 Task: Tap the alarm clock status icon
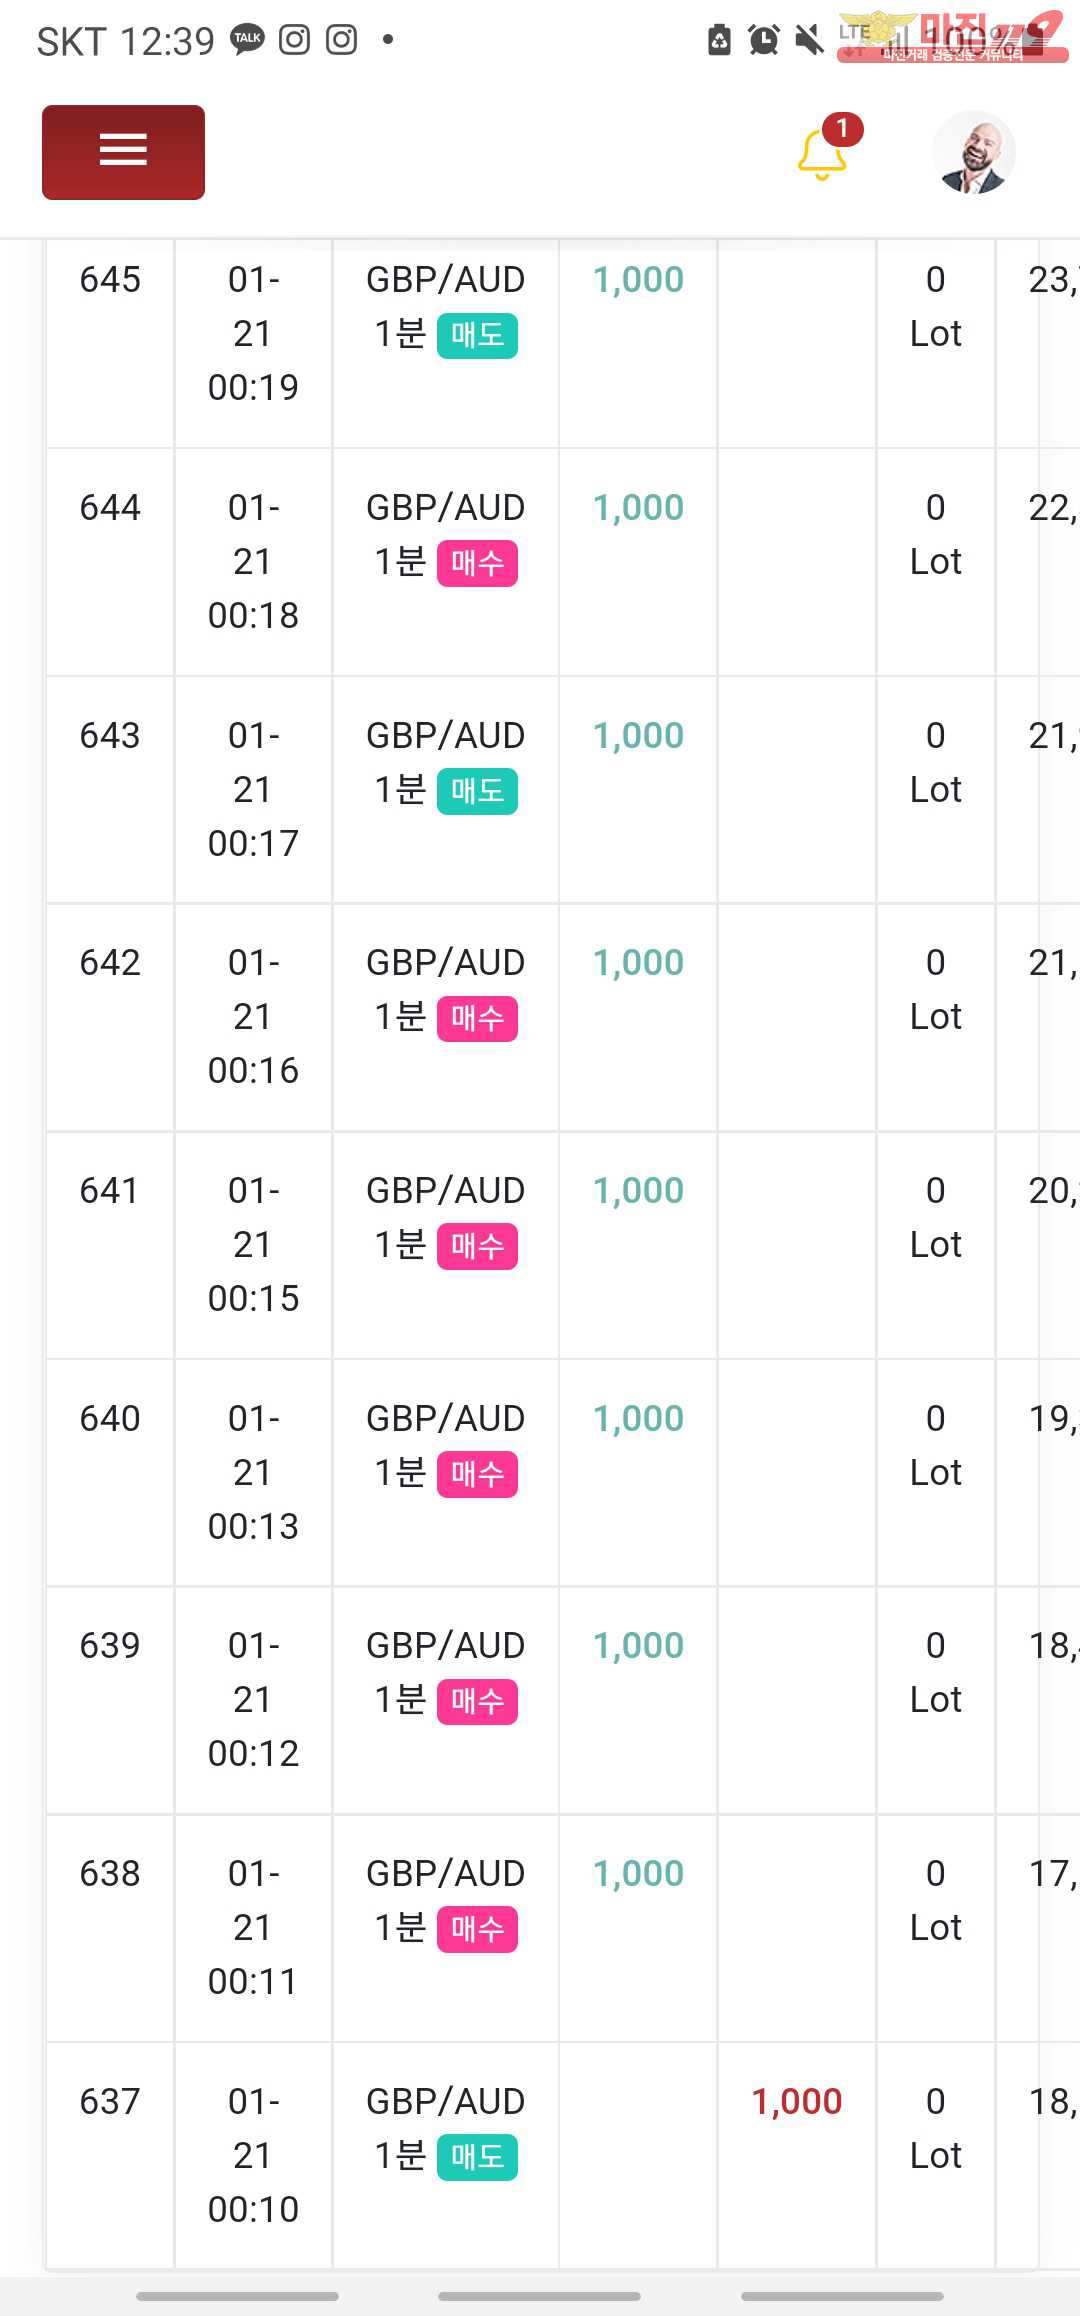click(764, 40)
